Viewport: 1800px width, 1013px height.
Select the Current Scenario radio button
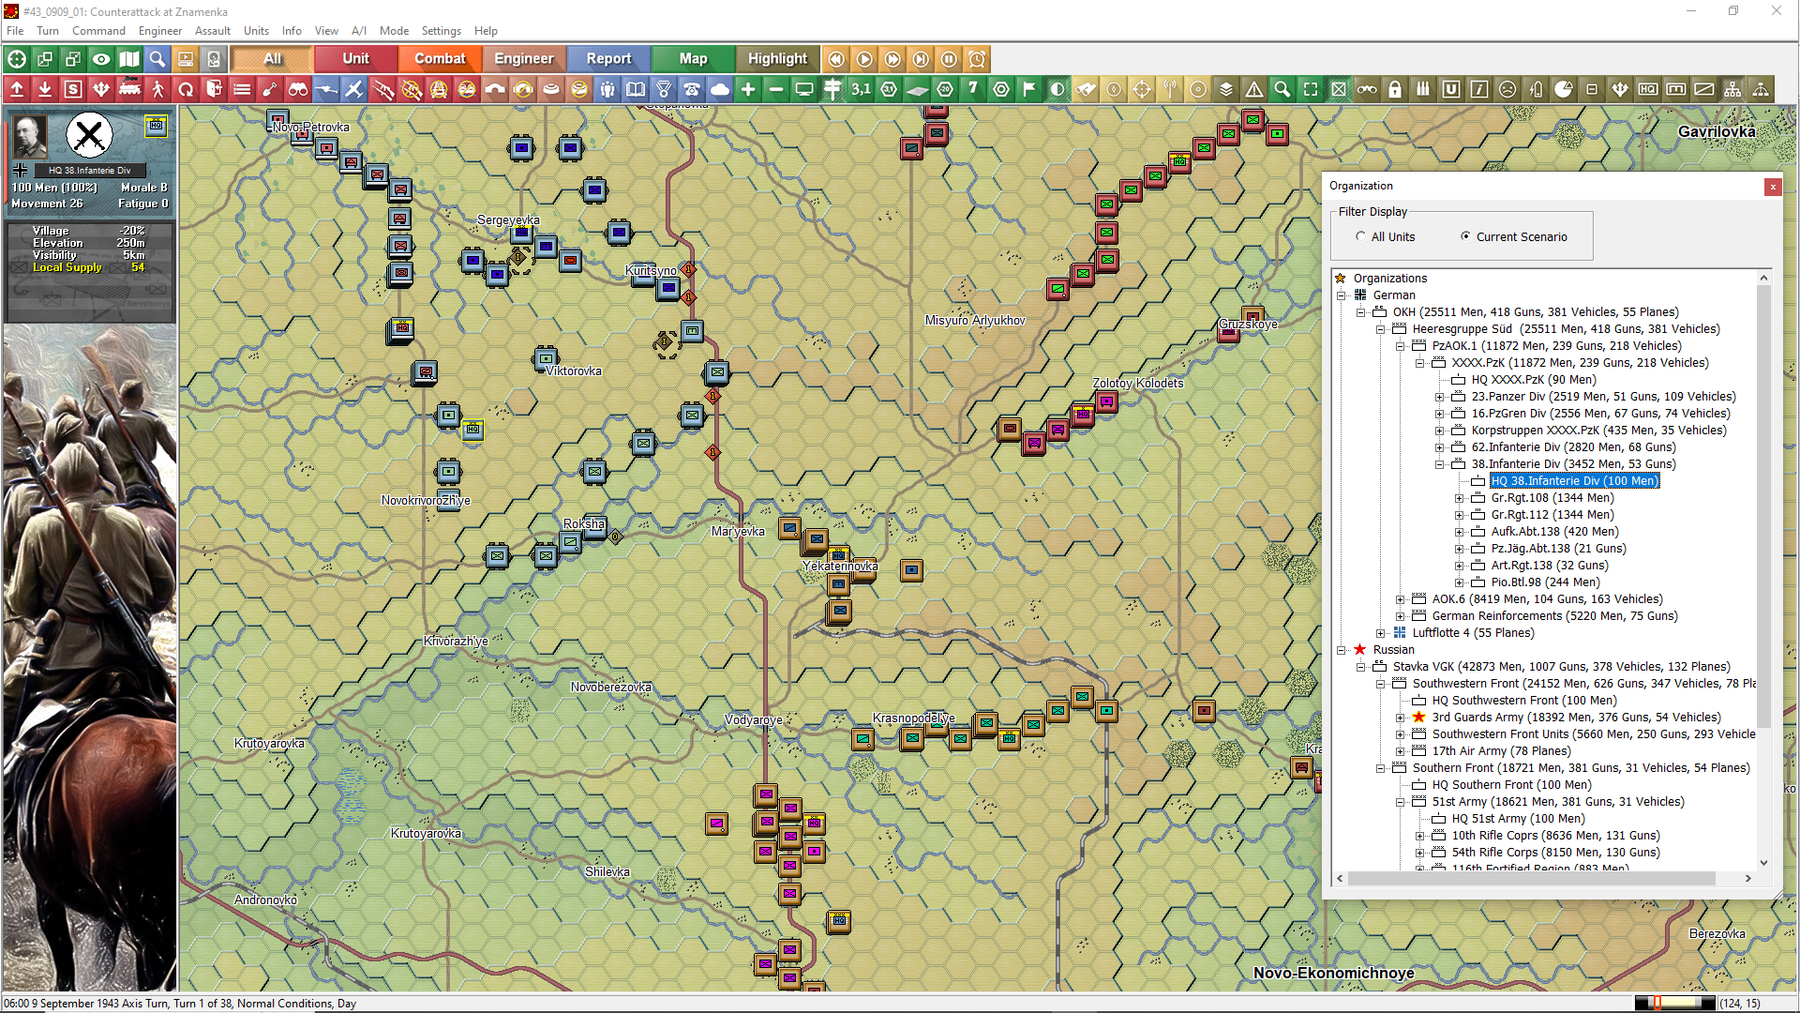[1465, 237]
